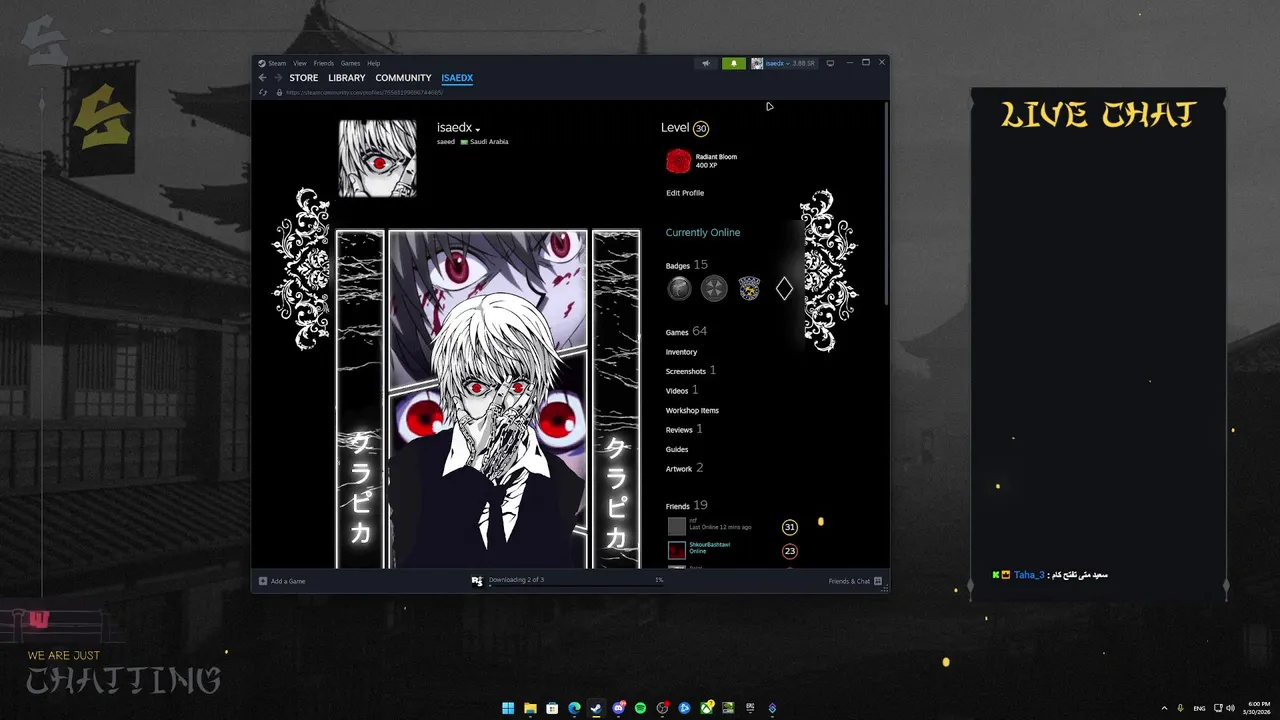
Task: Open the white diamond badge
Action: point(784,289)
